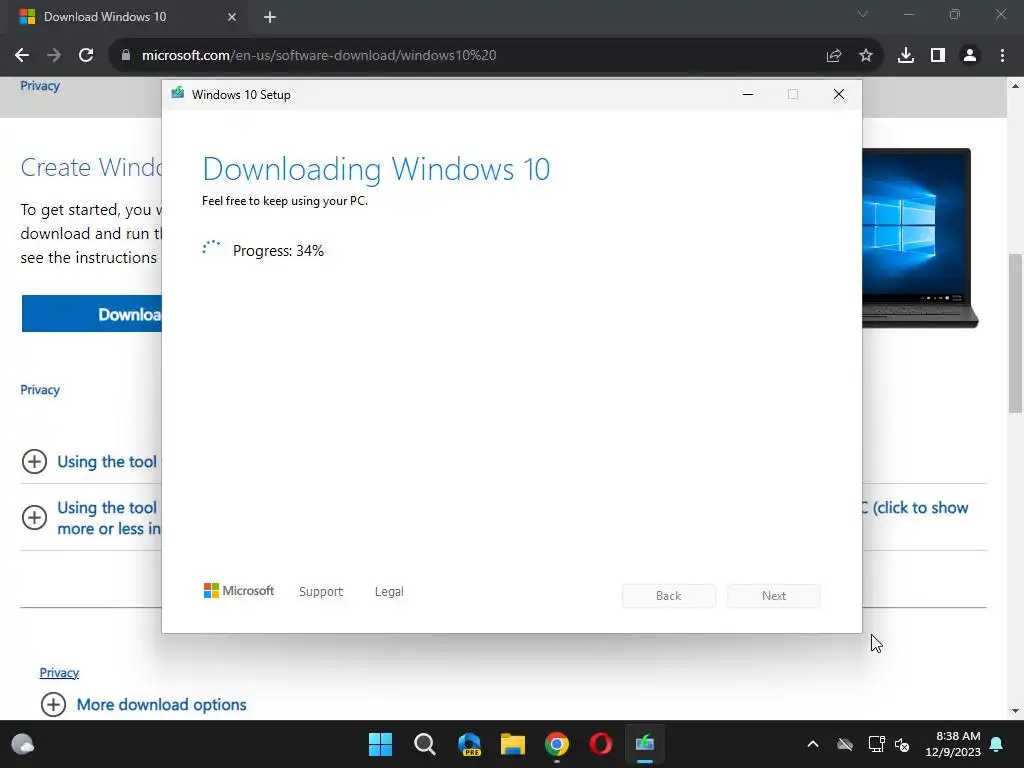The width and height of the screenshot is (1024, 768).
Task: Click muted volume tray icon
Action: coord(902,744)
